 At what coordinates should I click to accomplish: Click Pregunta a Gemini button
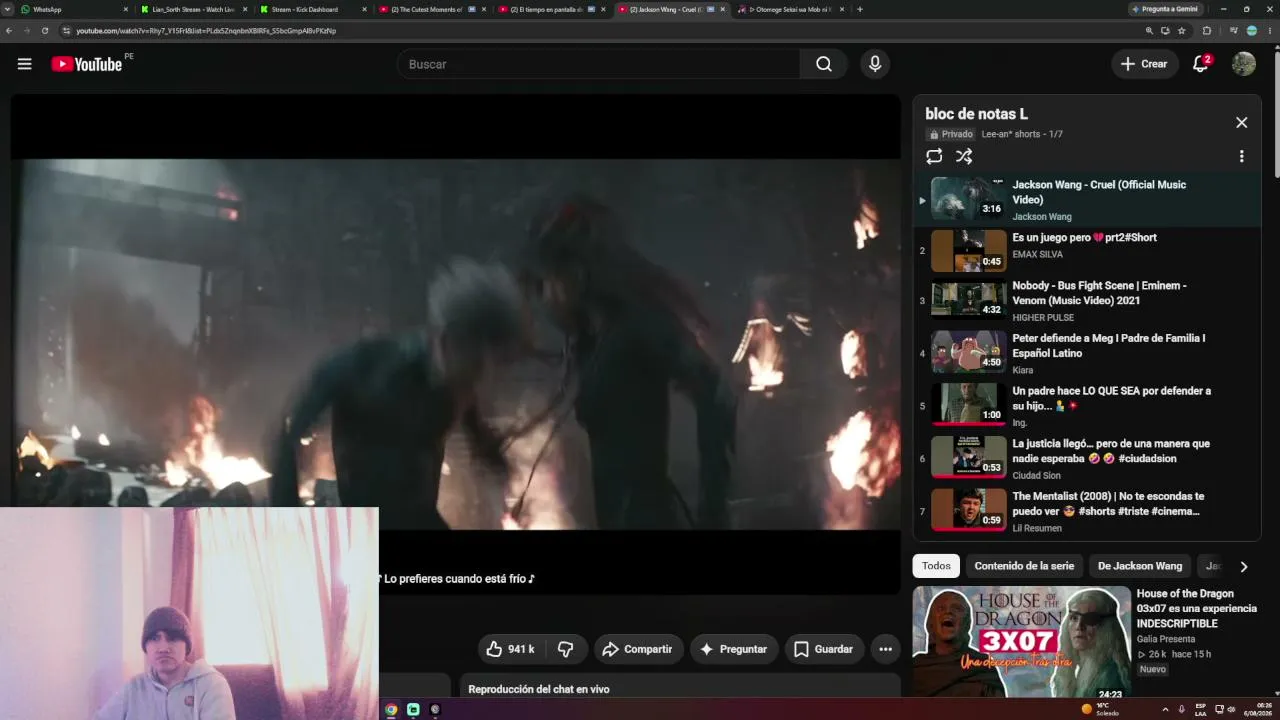1166,9
